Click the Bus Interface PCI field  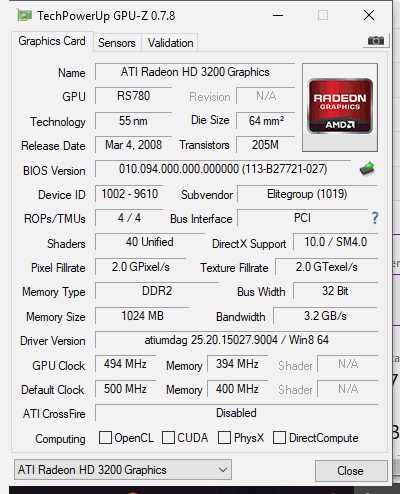[x=302, y=218]
